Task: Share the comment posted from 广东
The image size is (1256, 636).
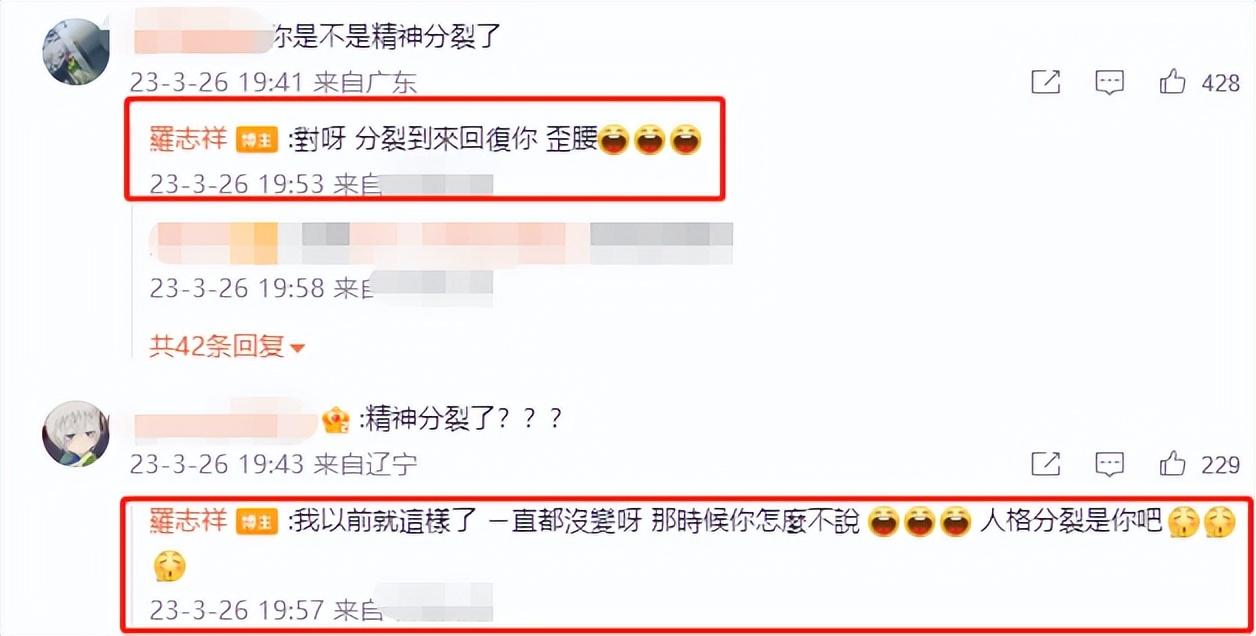Action: (x=1045, y=82)
